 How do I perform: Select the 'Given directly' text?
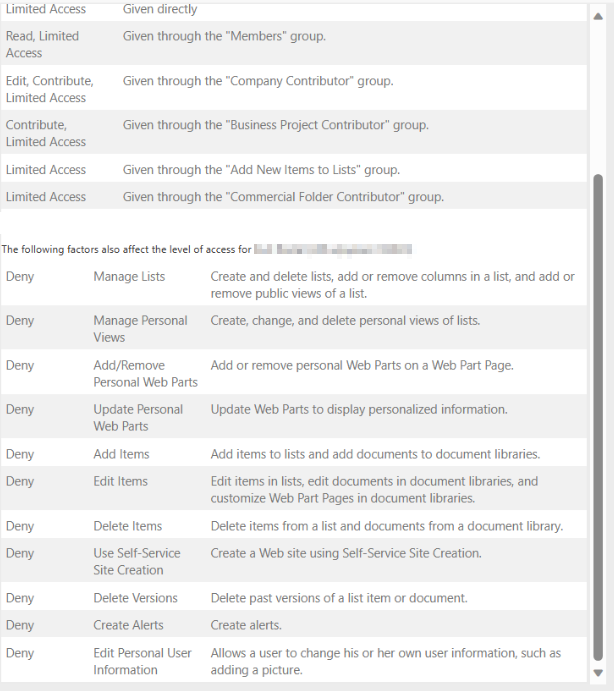pos(160,9)
